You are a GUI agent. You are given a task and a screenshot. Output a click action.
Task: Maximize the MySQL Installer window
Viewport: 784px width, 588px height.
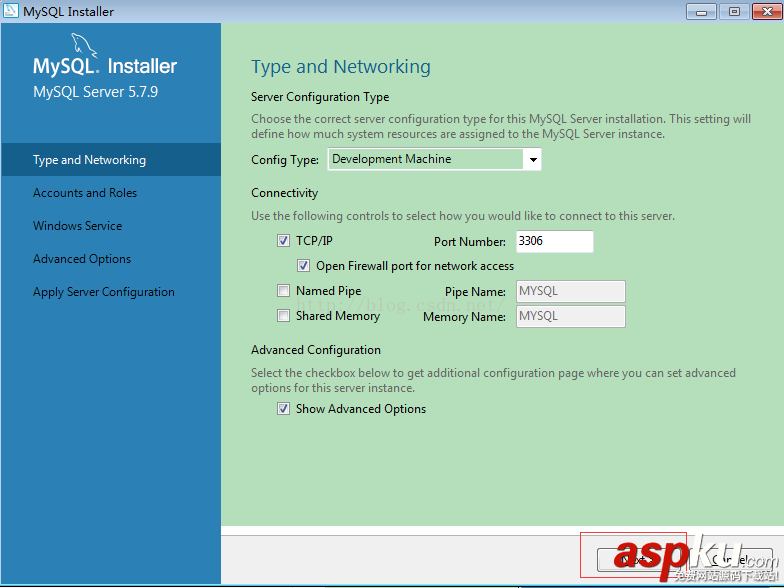(x=734, y=12)
